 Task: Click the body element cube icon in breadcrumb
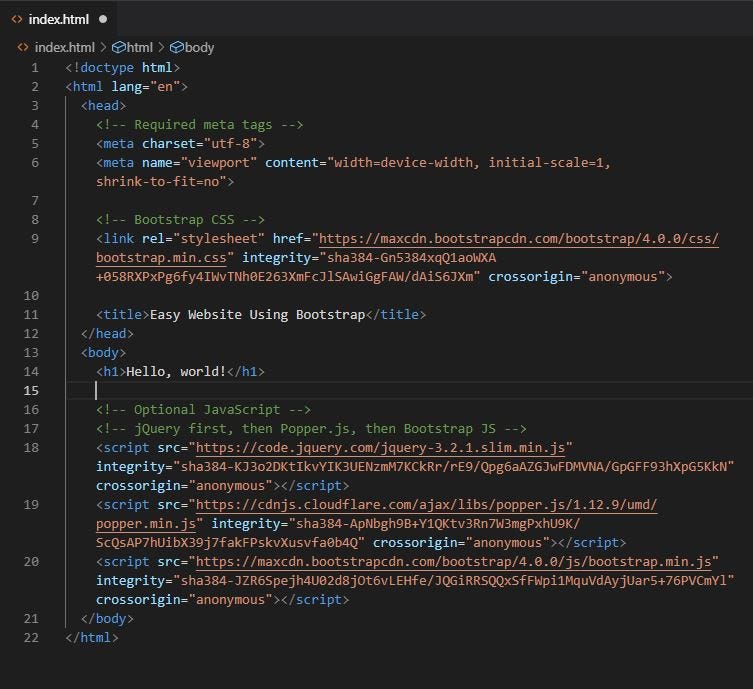click(177, 48)
